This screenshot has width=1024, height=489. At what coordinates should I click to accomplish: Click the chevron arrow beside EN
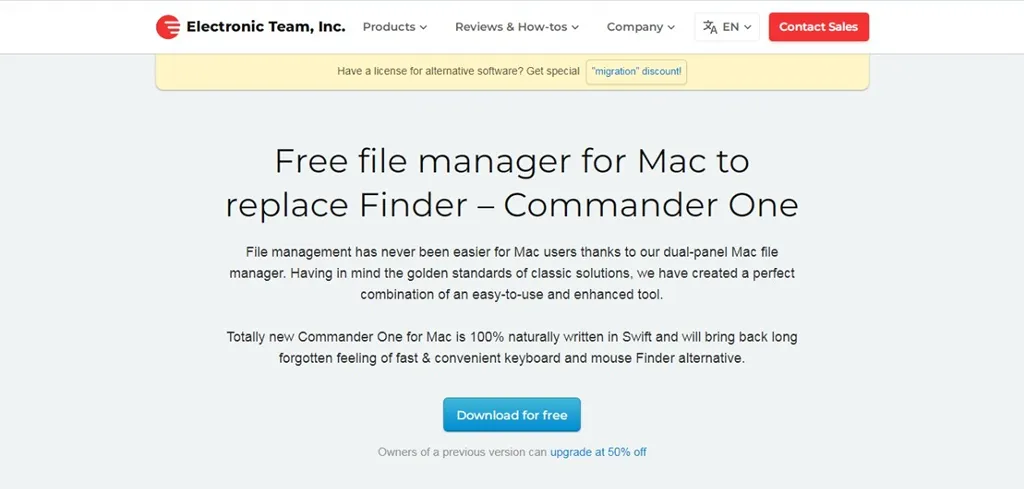tap(748, 27)
